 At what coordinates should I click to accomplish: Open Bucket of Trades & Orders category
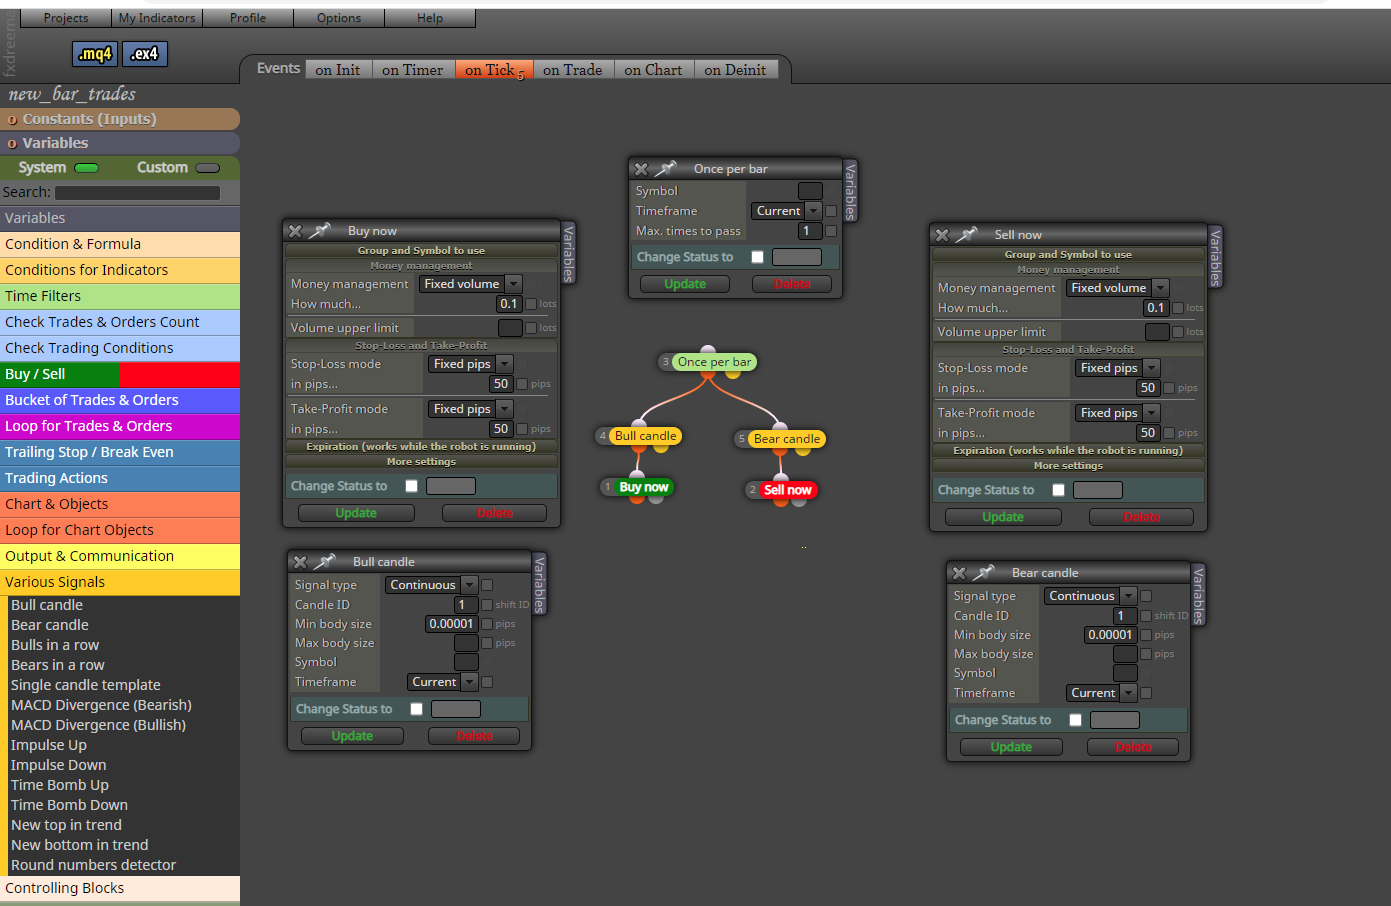coord(120,400)
